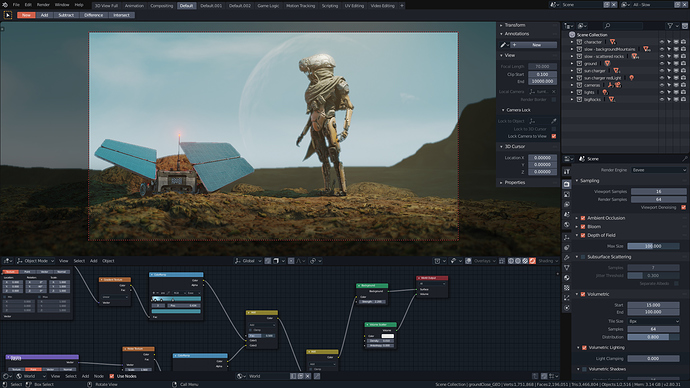Screen dimensions: 690x388
Task: Open Global transform orientation dropdown
Action: coord(248,261)
